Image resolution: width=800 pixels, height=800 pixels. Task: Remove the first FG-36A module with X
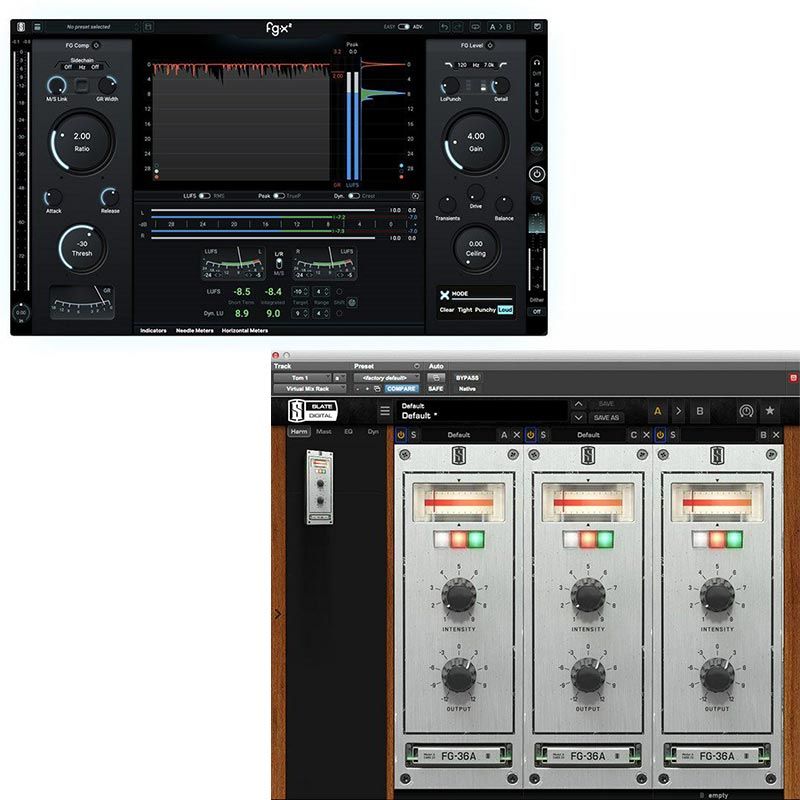point(517,435)
